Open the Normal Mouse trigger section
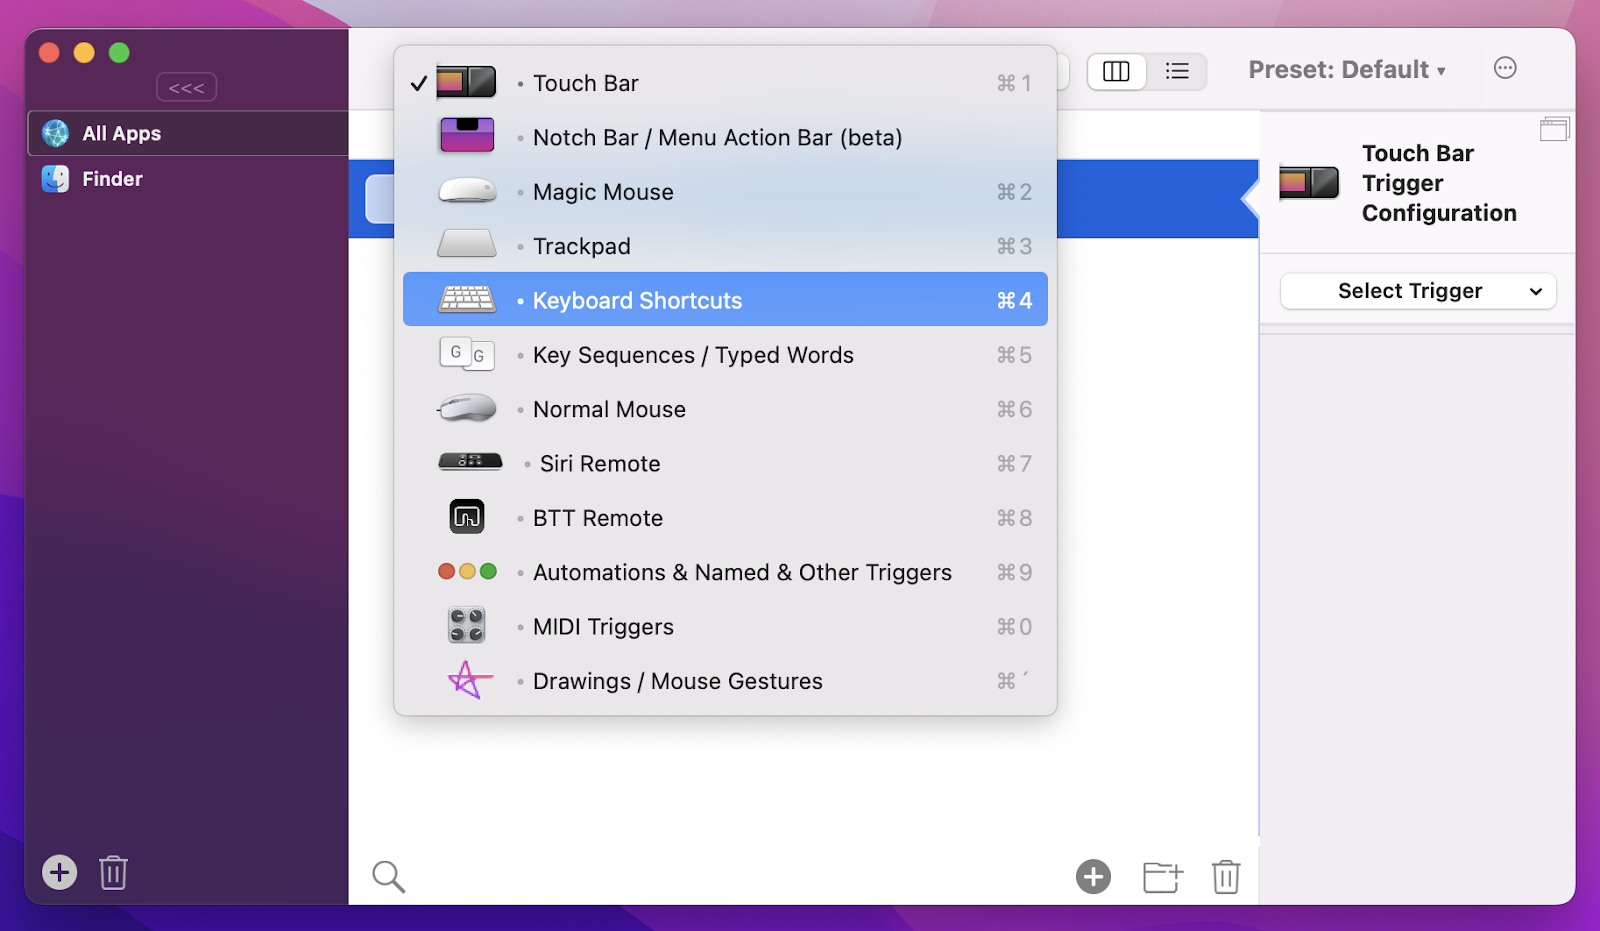The height and width of the screenshot is (931, 1600). pos(608,409)
